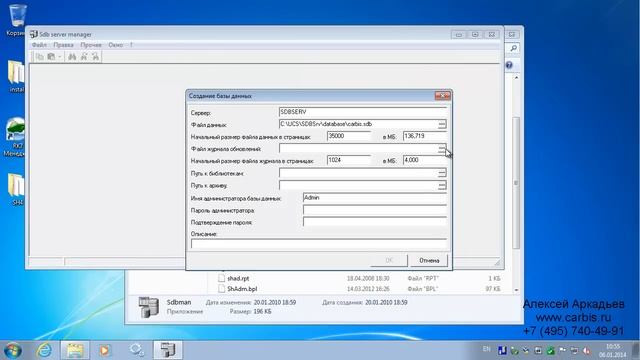The width and height of the screenshot is (640, 360).
Task: Open the RK7 manager desktop shortcut
Action: (x=15, y=137)
